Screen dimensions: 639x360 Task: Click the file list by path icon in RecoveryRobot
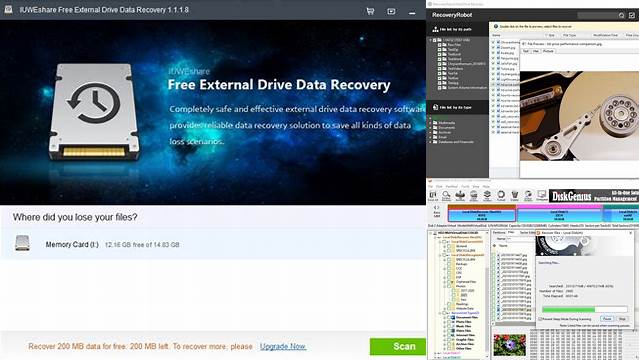435,29
